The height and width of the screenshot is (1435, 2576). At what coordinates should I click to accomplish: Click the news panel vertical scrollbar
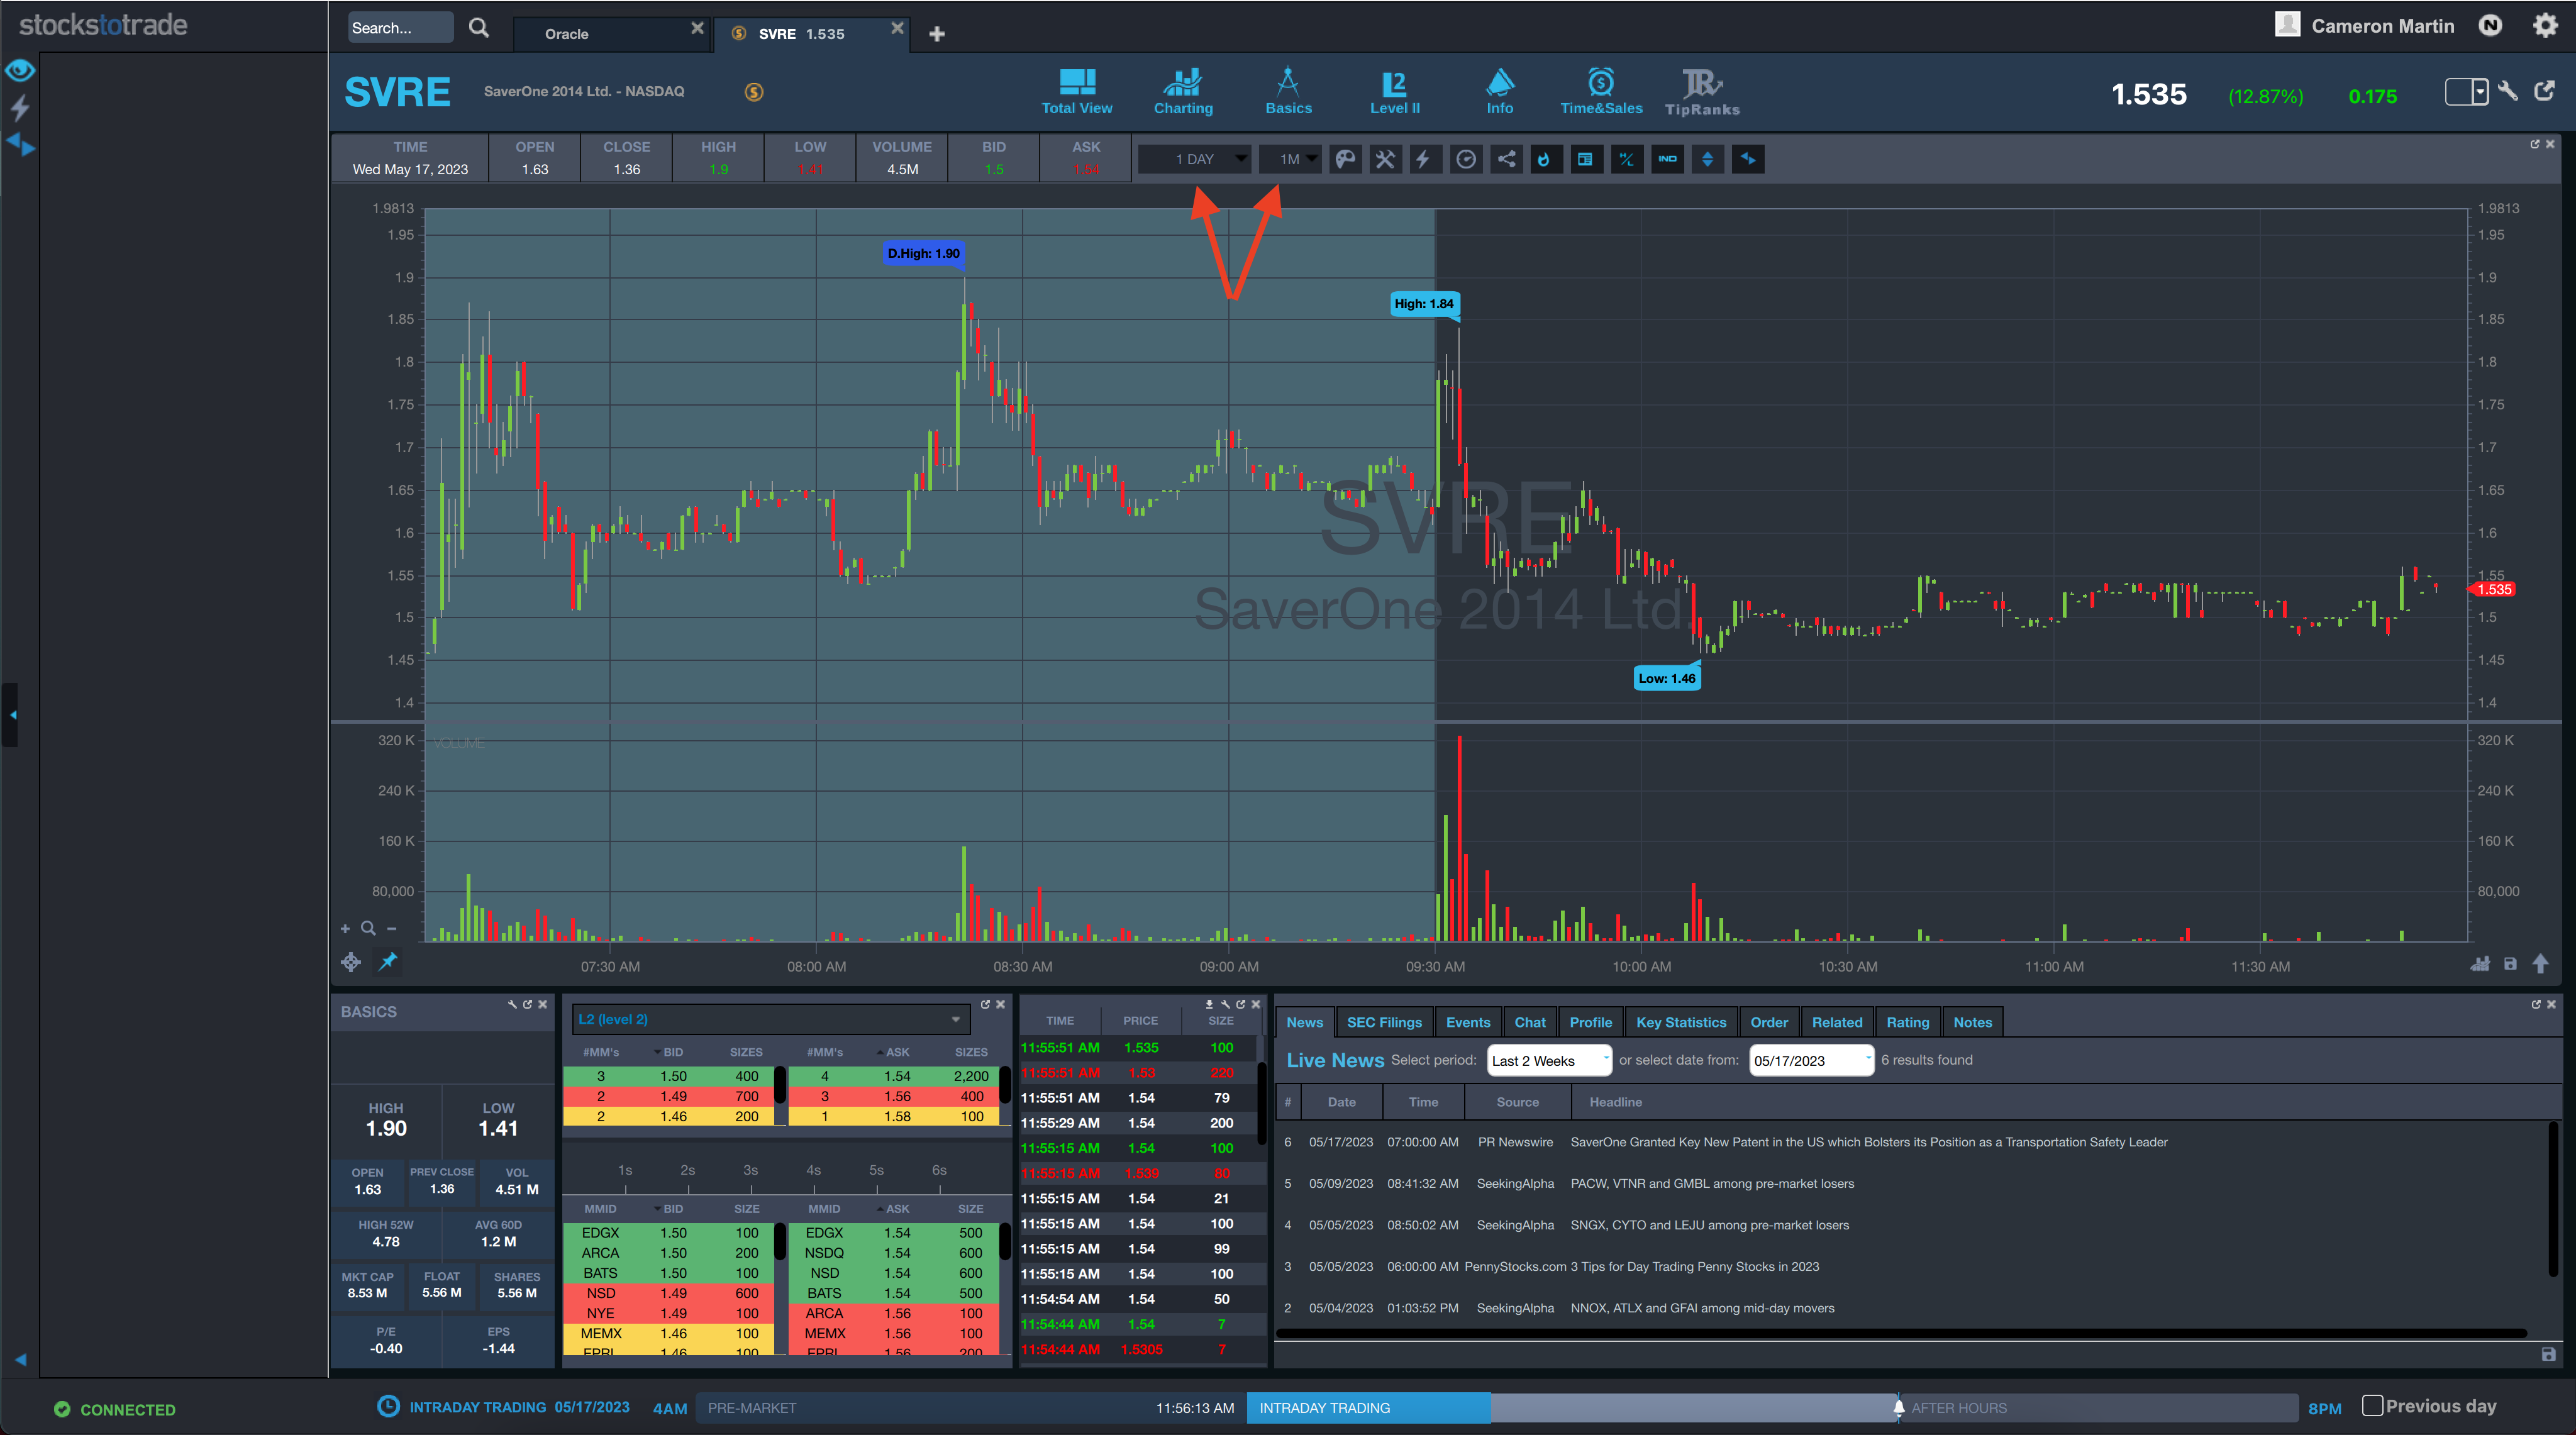pos(2553,1198)
